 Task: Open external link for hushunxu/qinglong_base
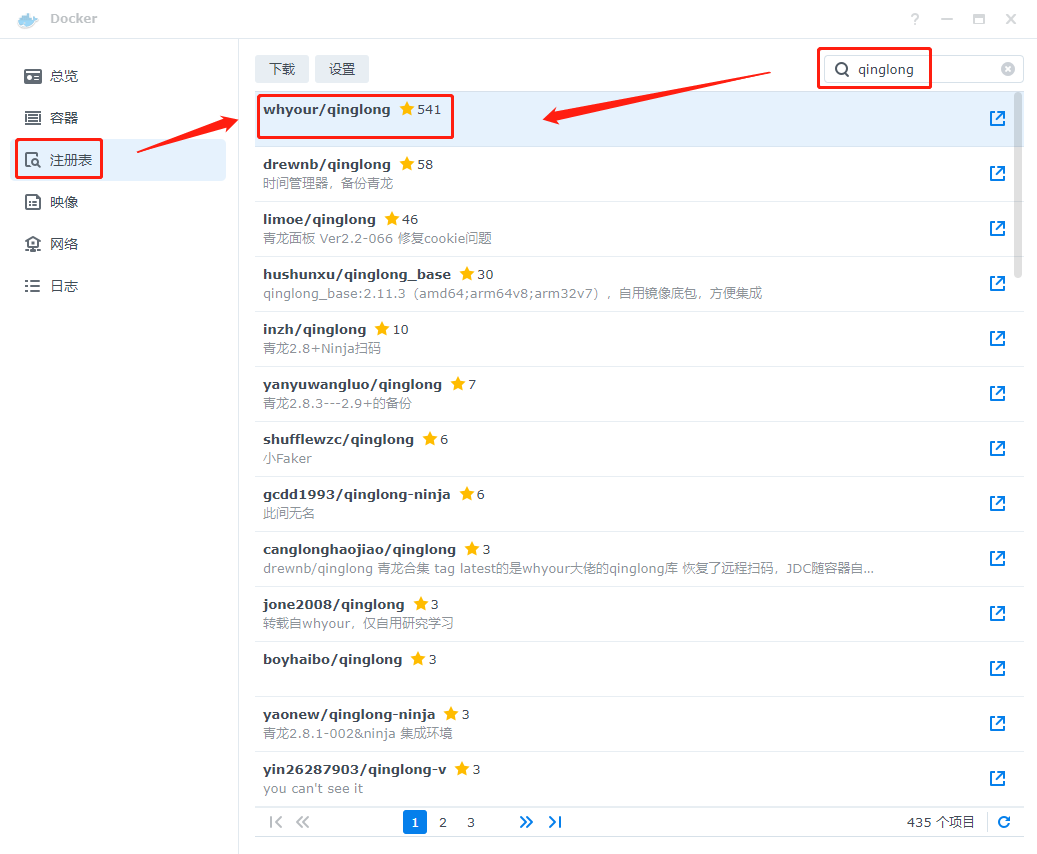point(997,284)
